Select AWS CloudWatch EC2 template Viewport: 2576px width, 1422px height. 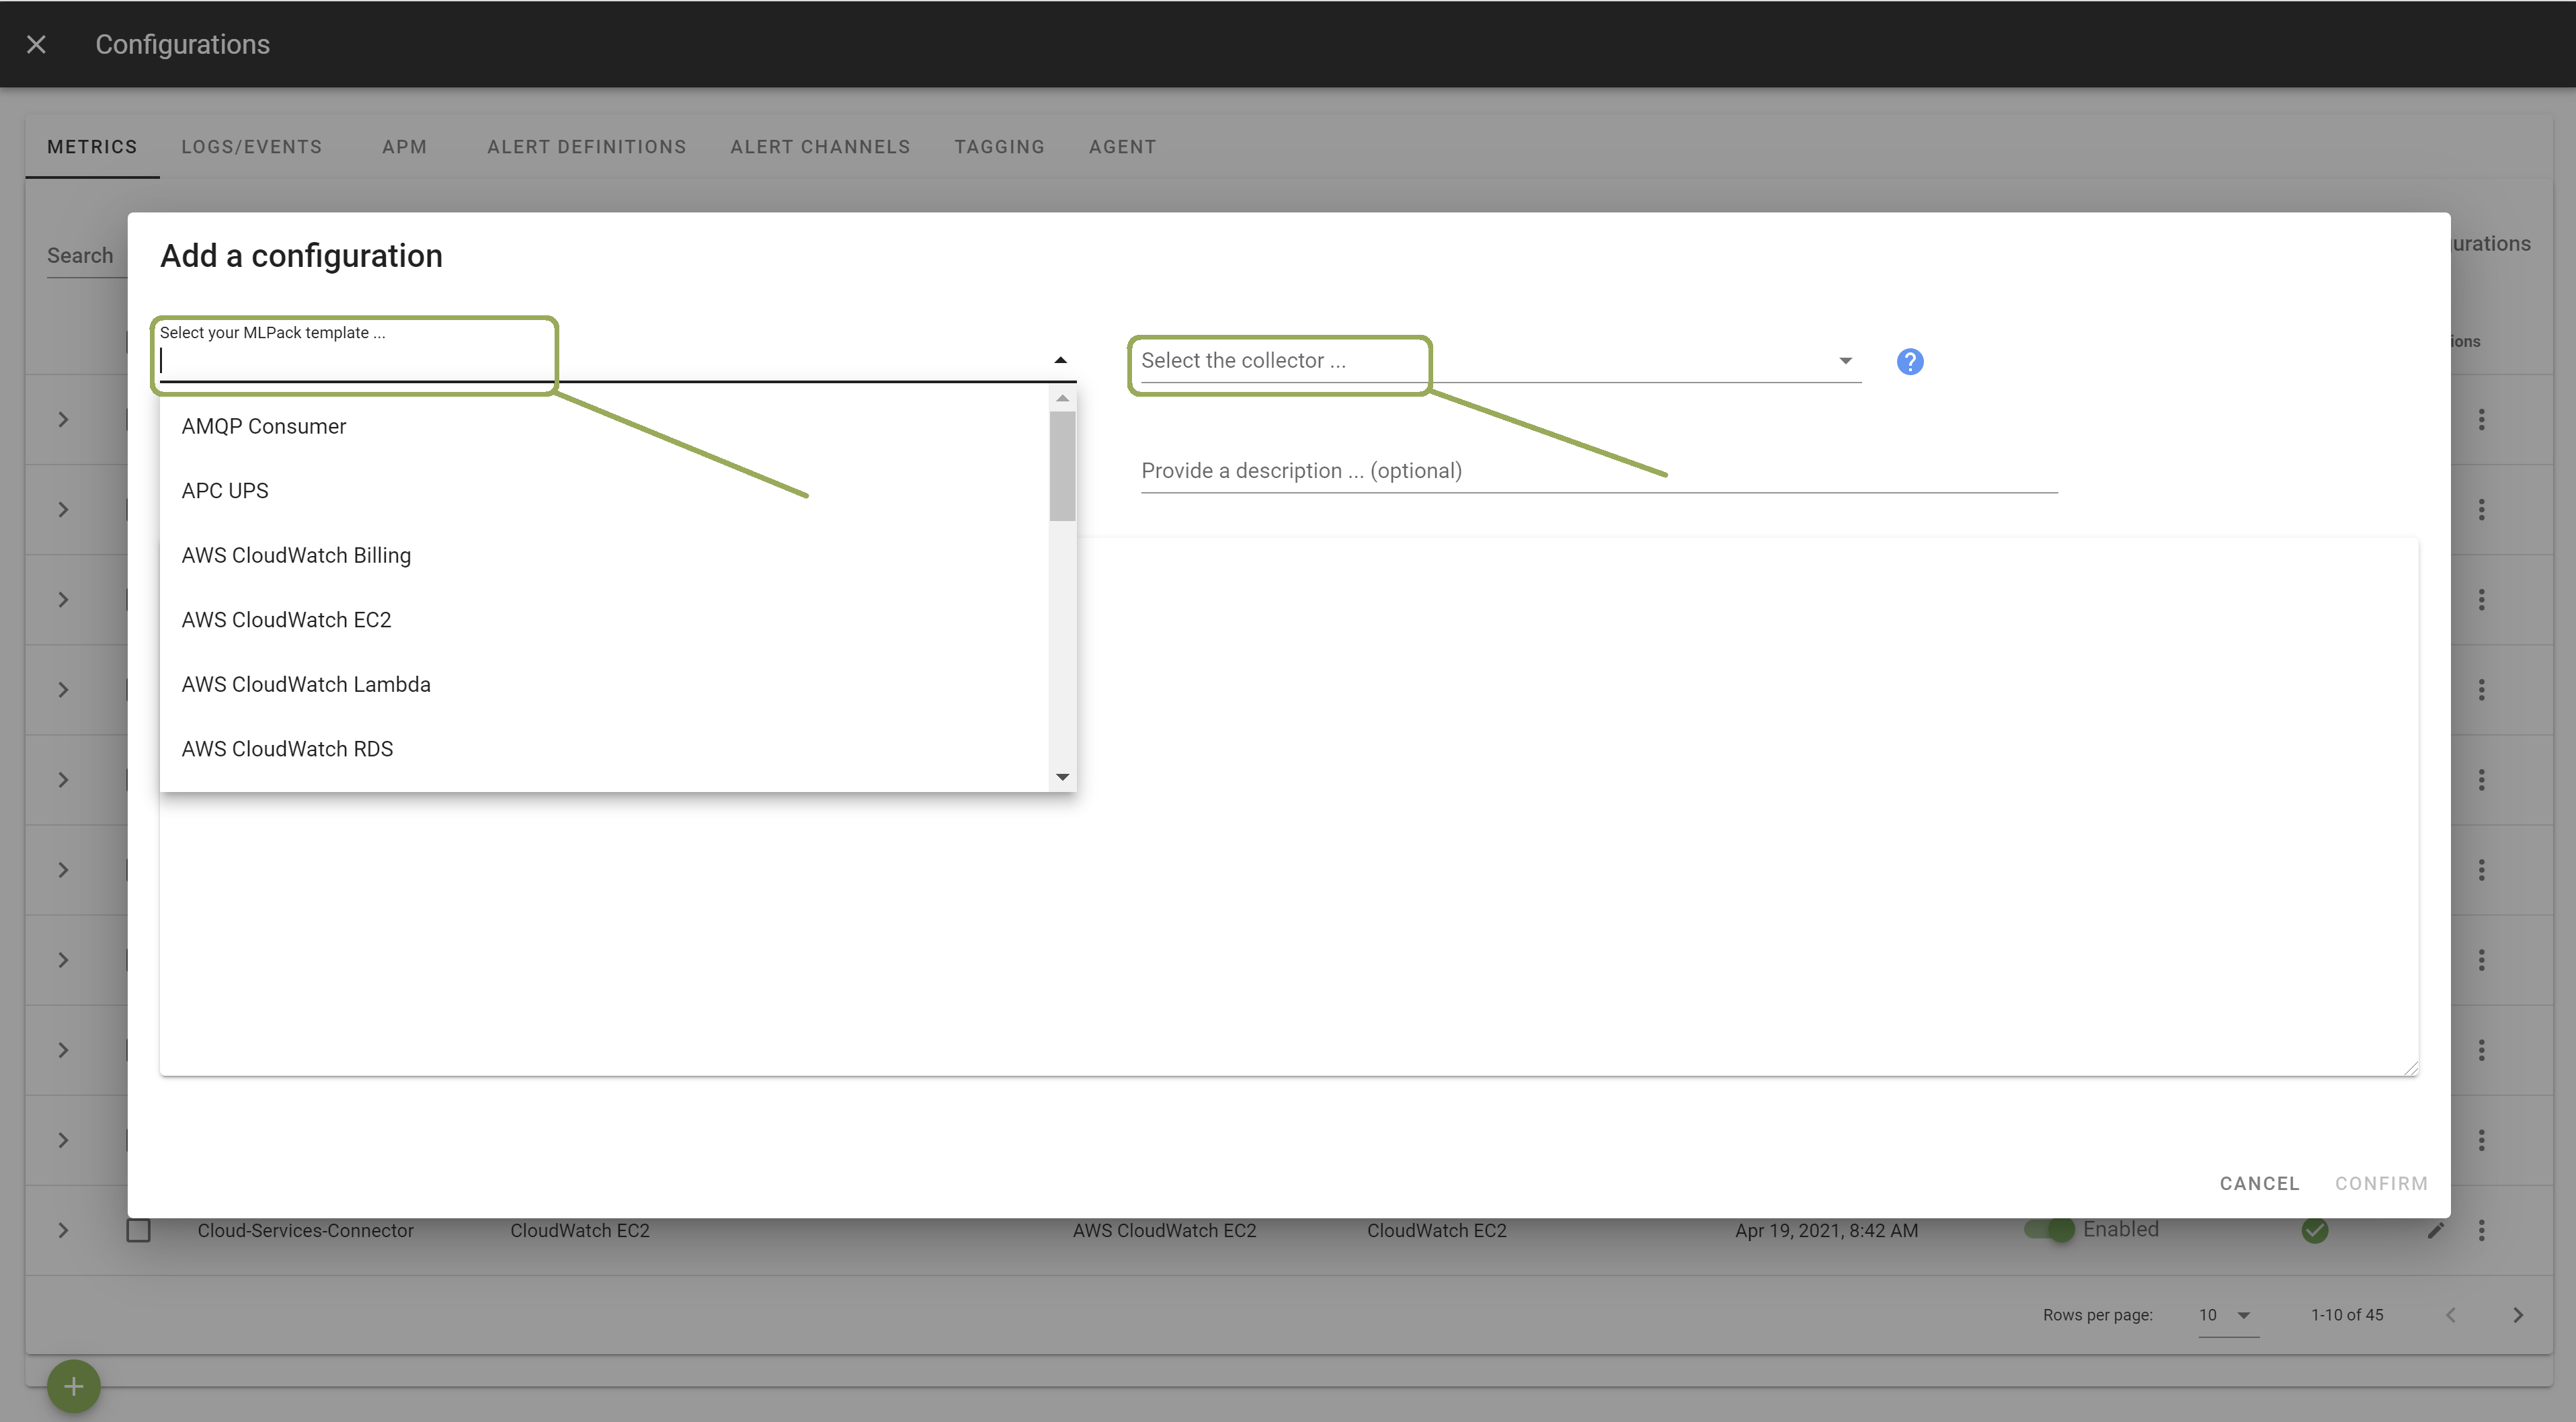coord(285,618)
